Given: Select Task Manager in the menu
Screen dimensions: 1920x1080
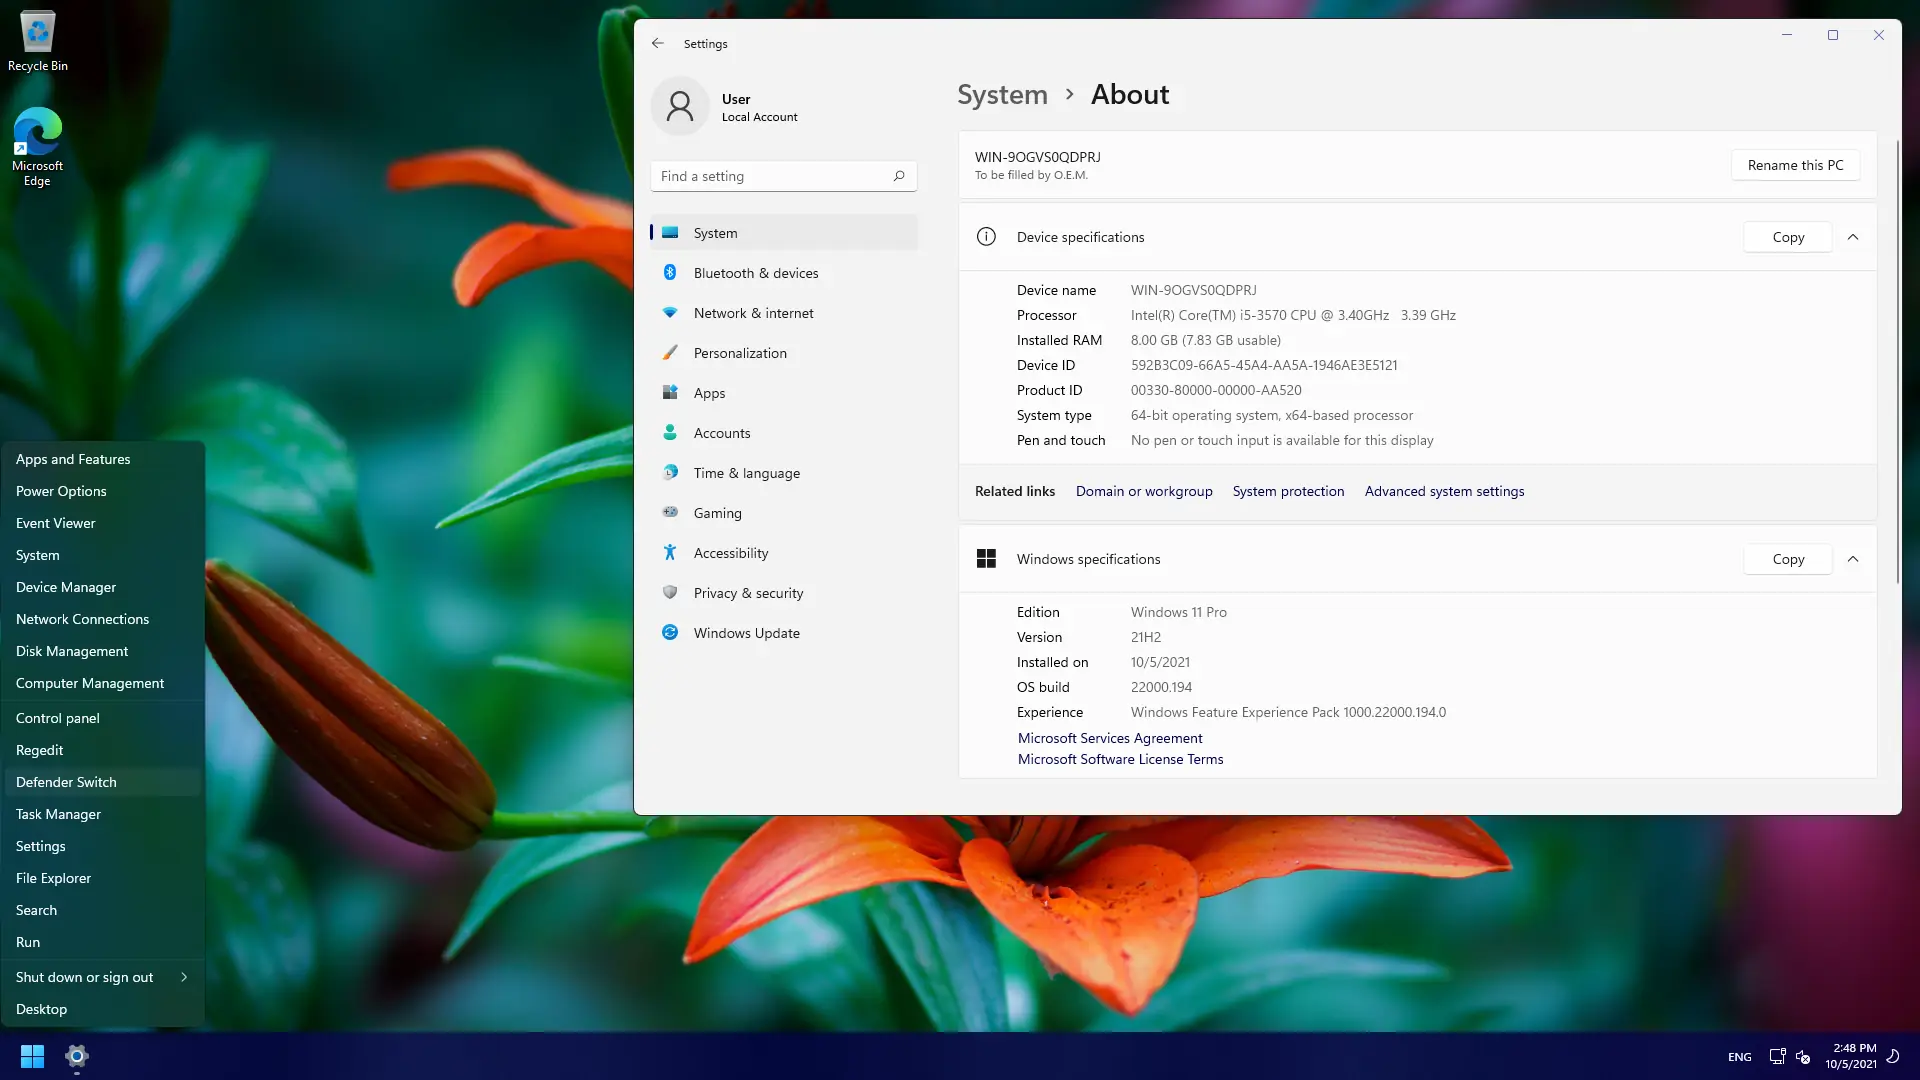Looking at the screenshot, I should 58,814.
